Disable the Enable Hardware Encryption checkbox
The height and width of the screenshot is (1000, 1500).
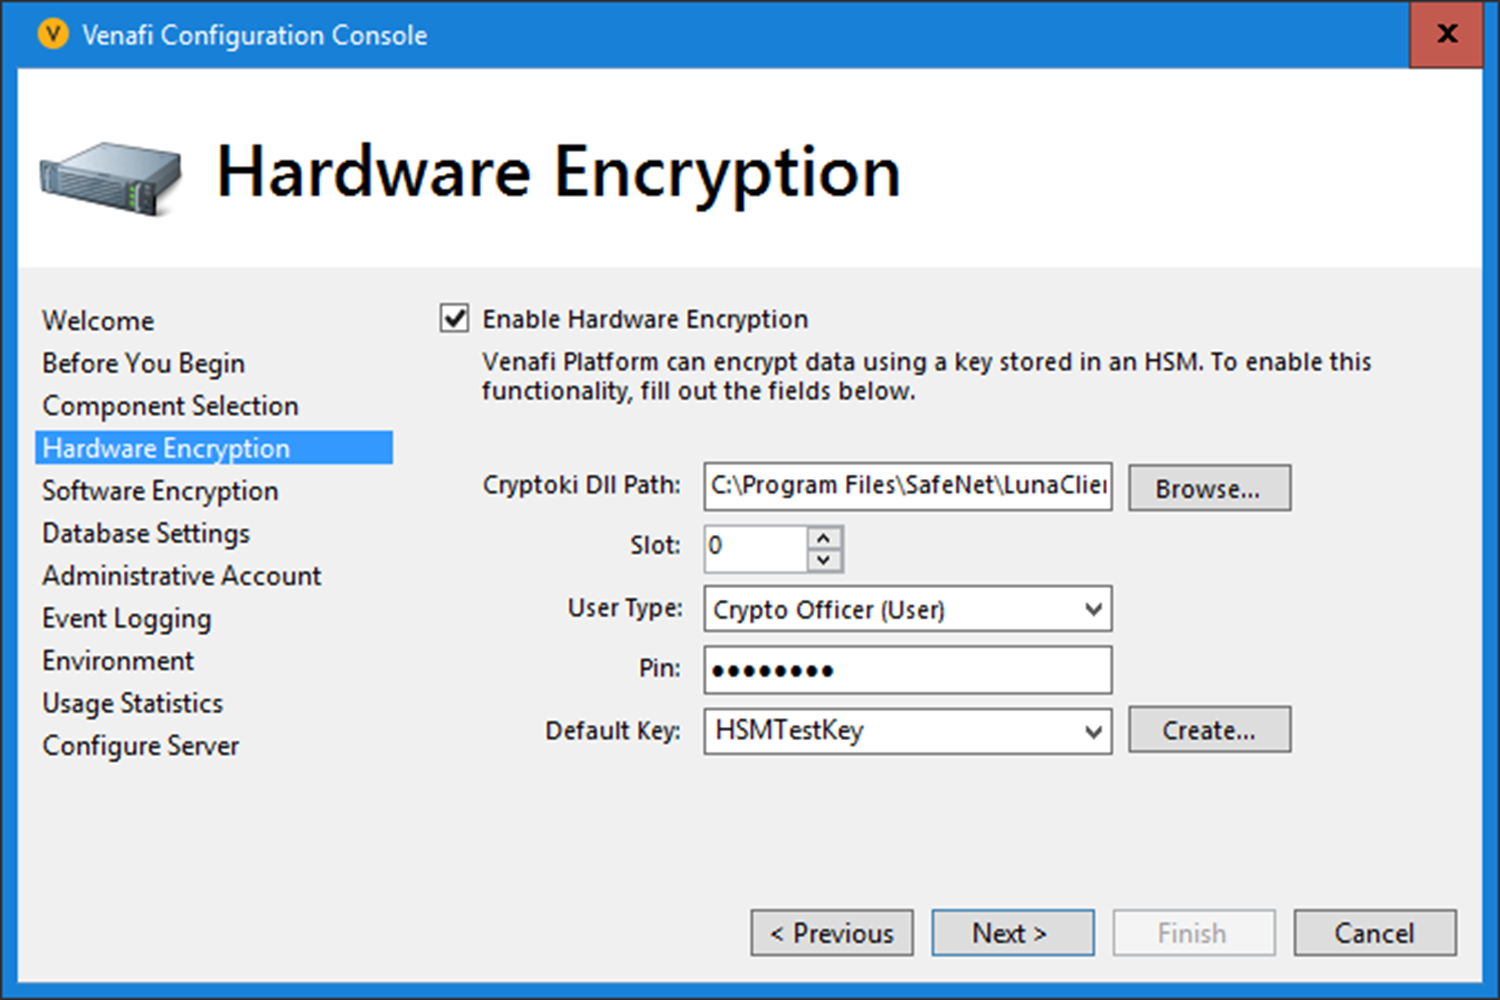(x=454, y=318)
